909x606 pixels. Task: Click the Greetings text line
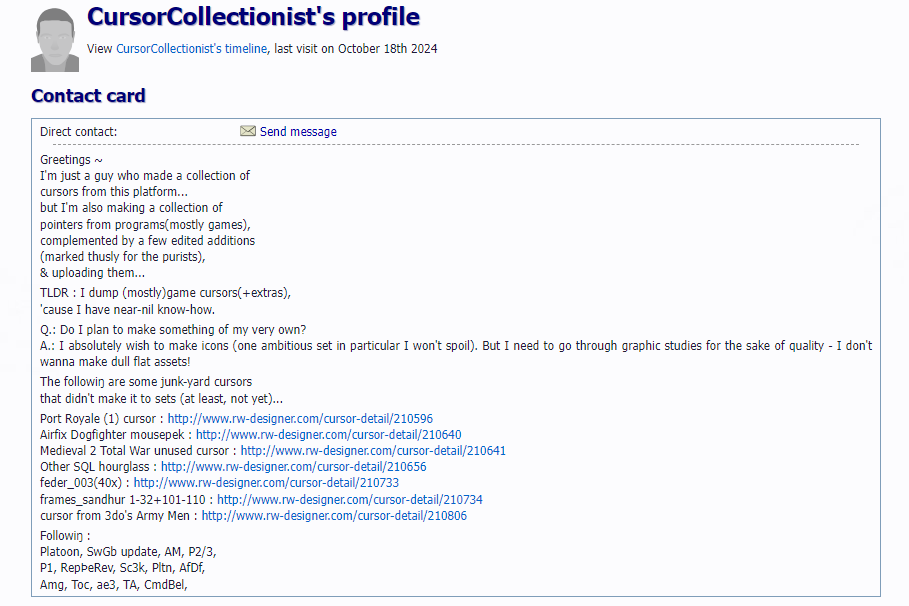click(x=71, y=159)
